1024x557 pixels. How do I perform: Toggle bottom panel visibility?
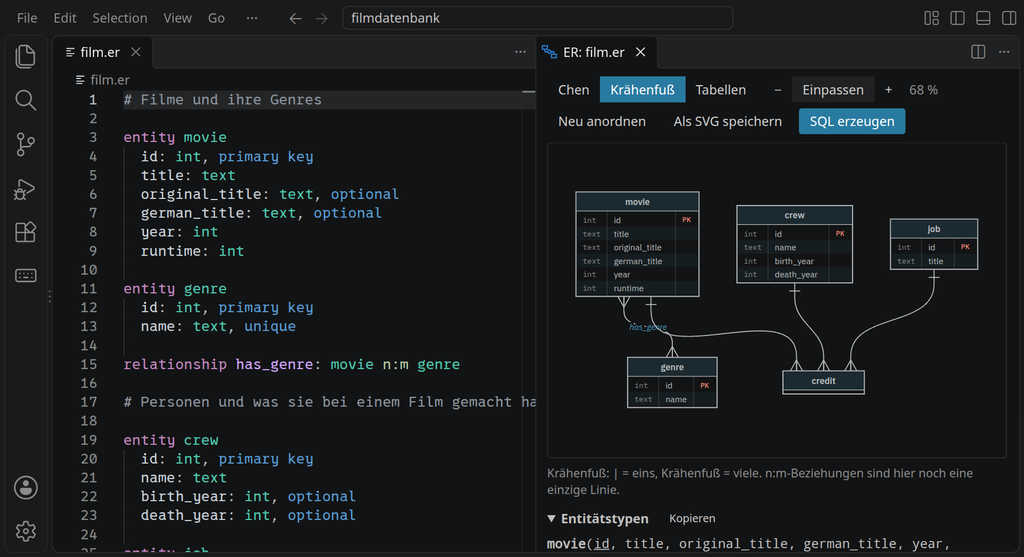point(983,18)
